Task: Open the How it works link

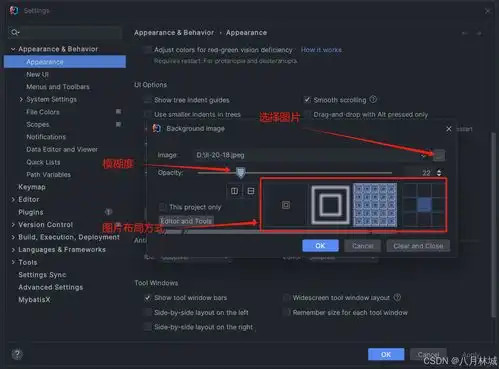Action: tap(321, 50)
